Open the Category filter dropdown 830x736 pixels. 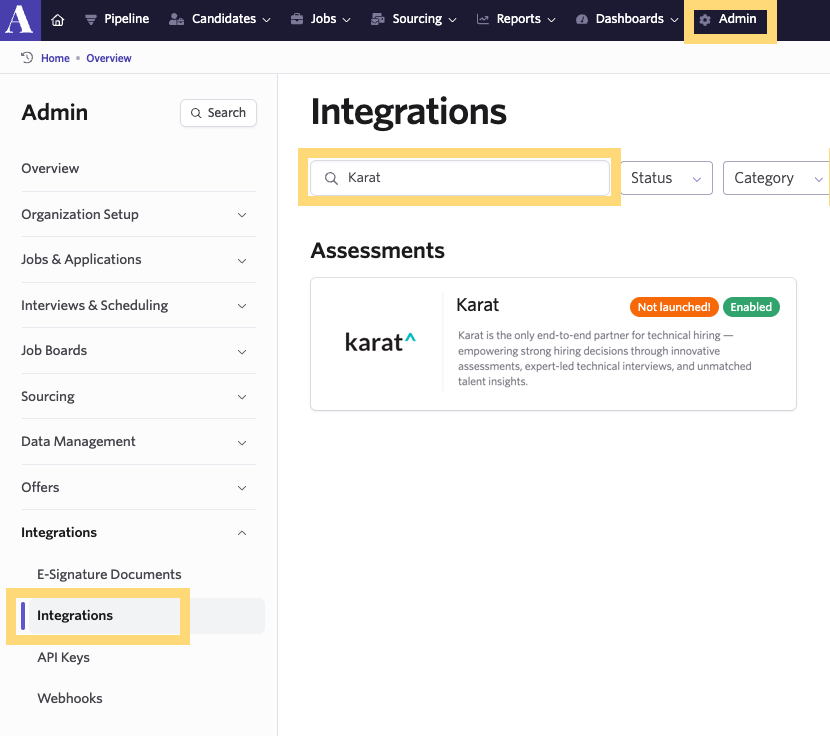776,178
